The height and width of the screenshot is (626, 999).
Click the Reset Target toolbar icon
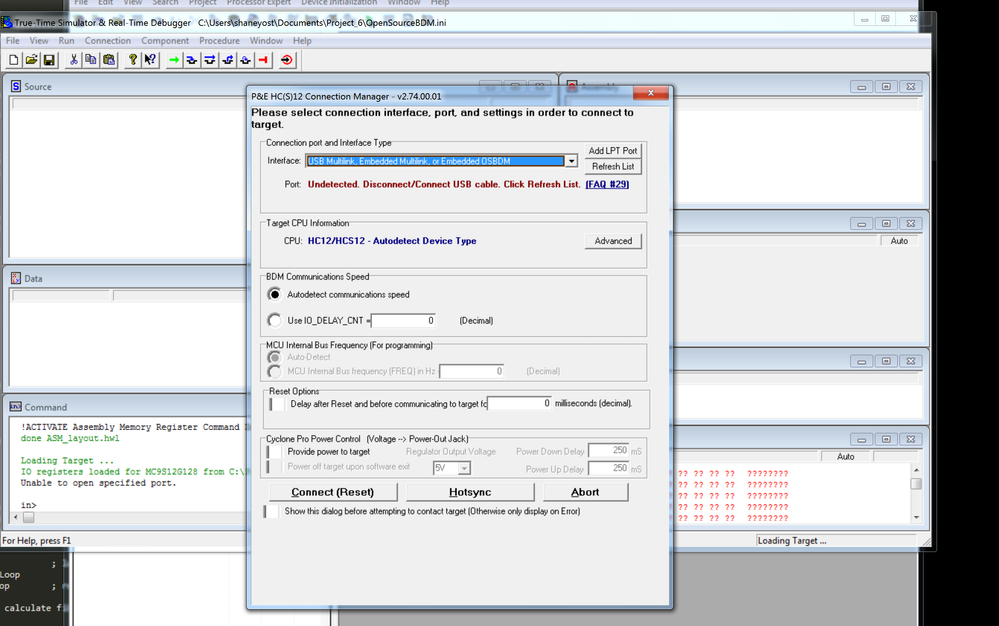287,60
